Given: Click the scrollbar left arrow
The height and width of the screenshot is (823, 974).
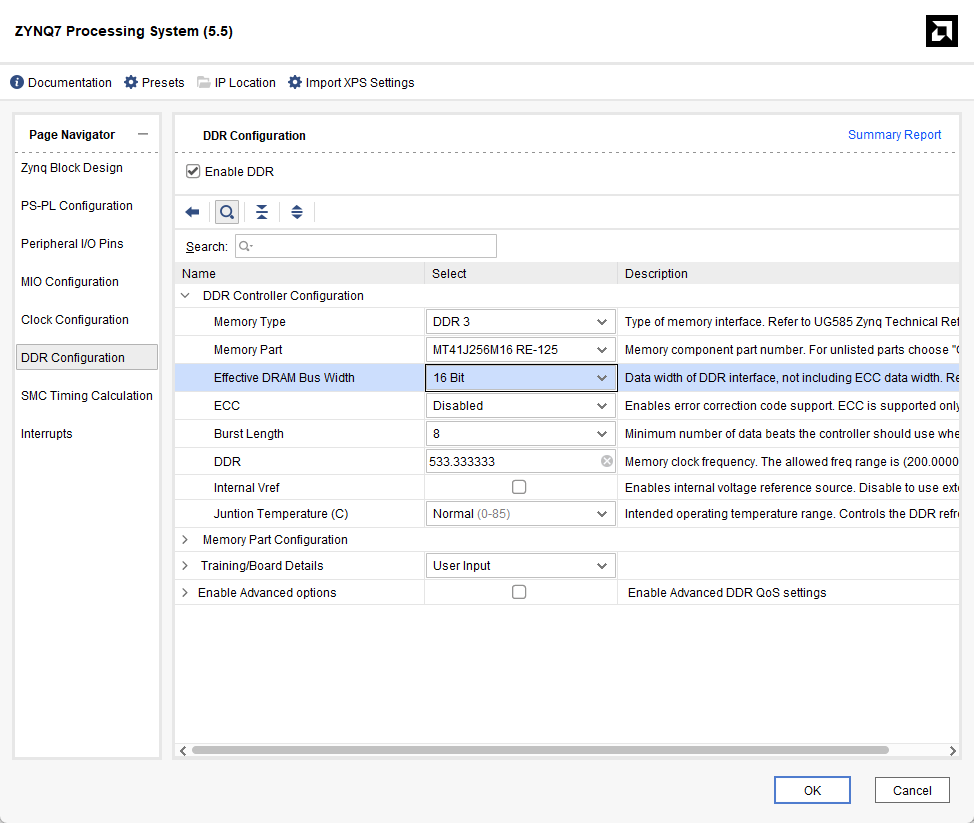Looking at the screenshot, I should click(x=183, y=750).
